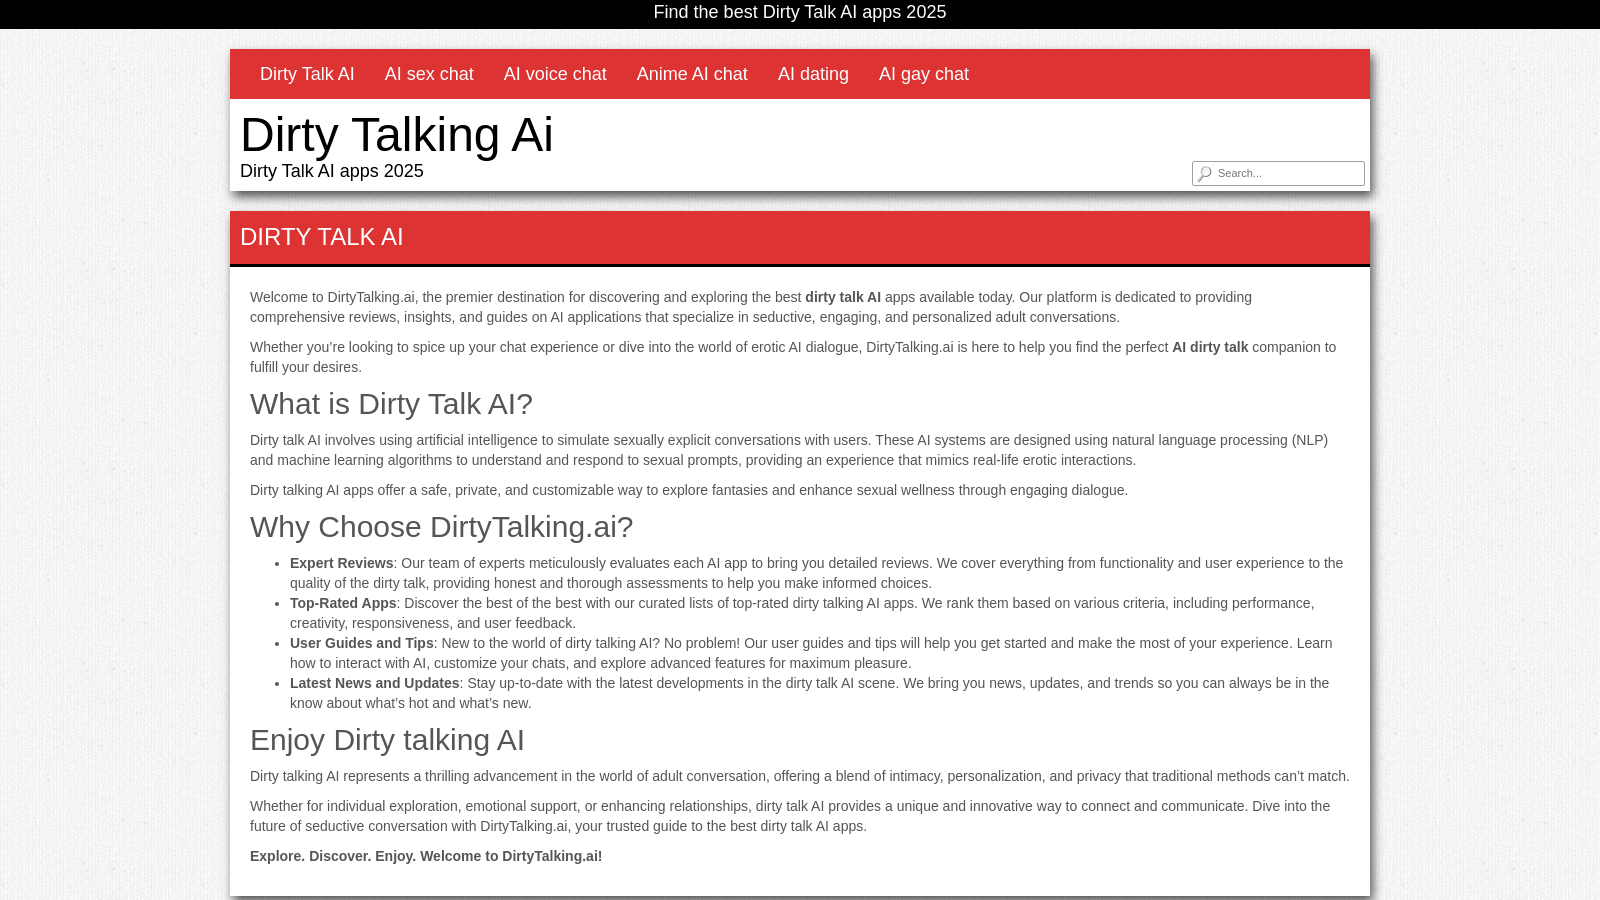Click the top banner 'Find the best Dirty Talk AI apps 2025'
This screenshot has width=1600, height=900.
coord(800,12)
